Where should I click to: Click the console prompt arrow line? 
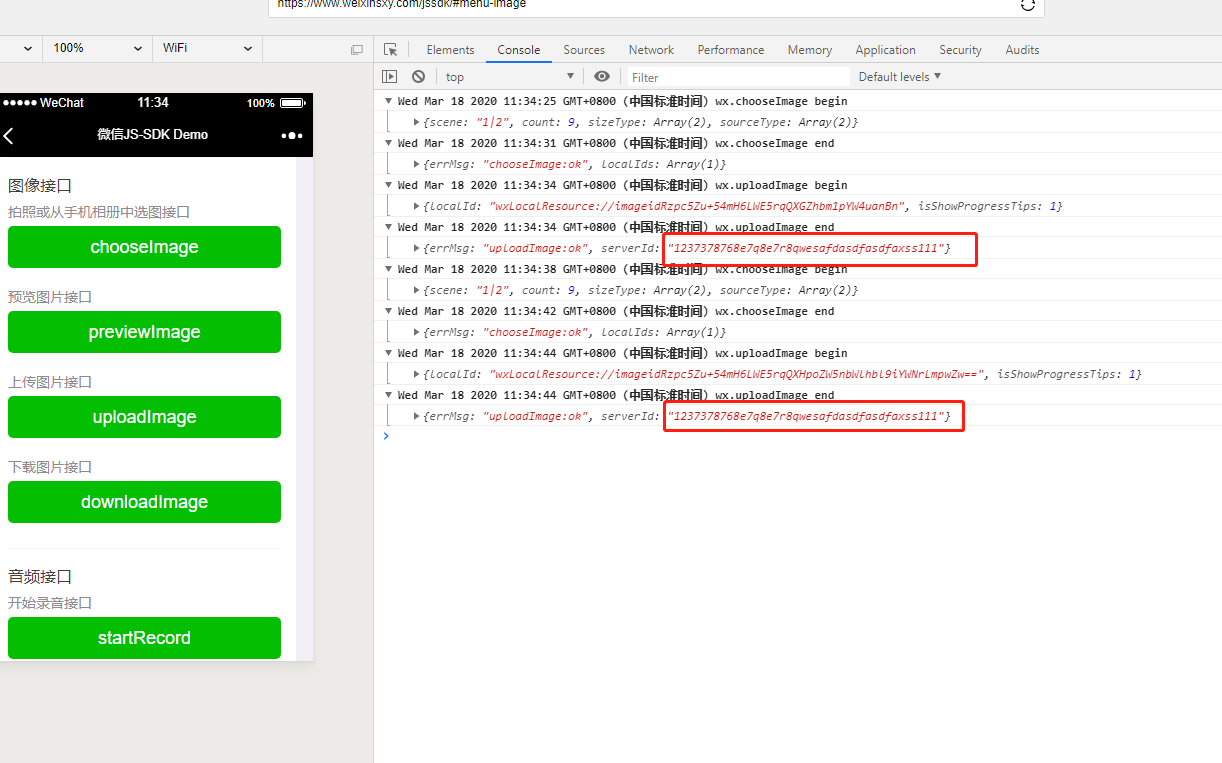click(800, 436)
